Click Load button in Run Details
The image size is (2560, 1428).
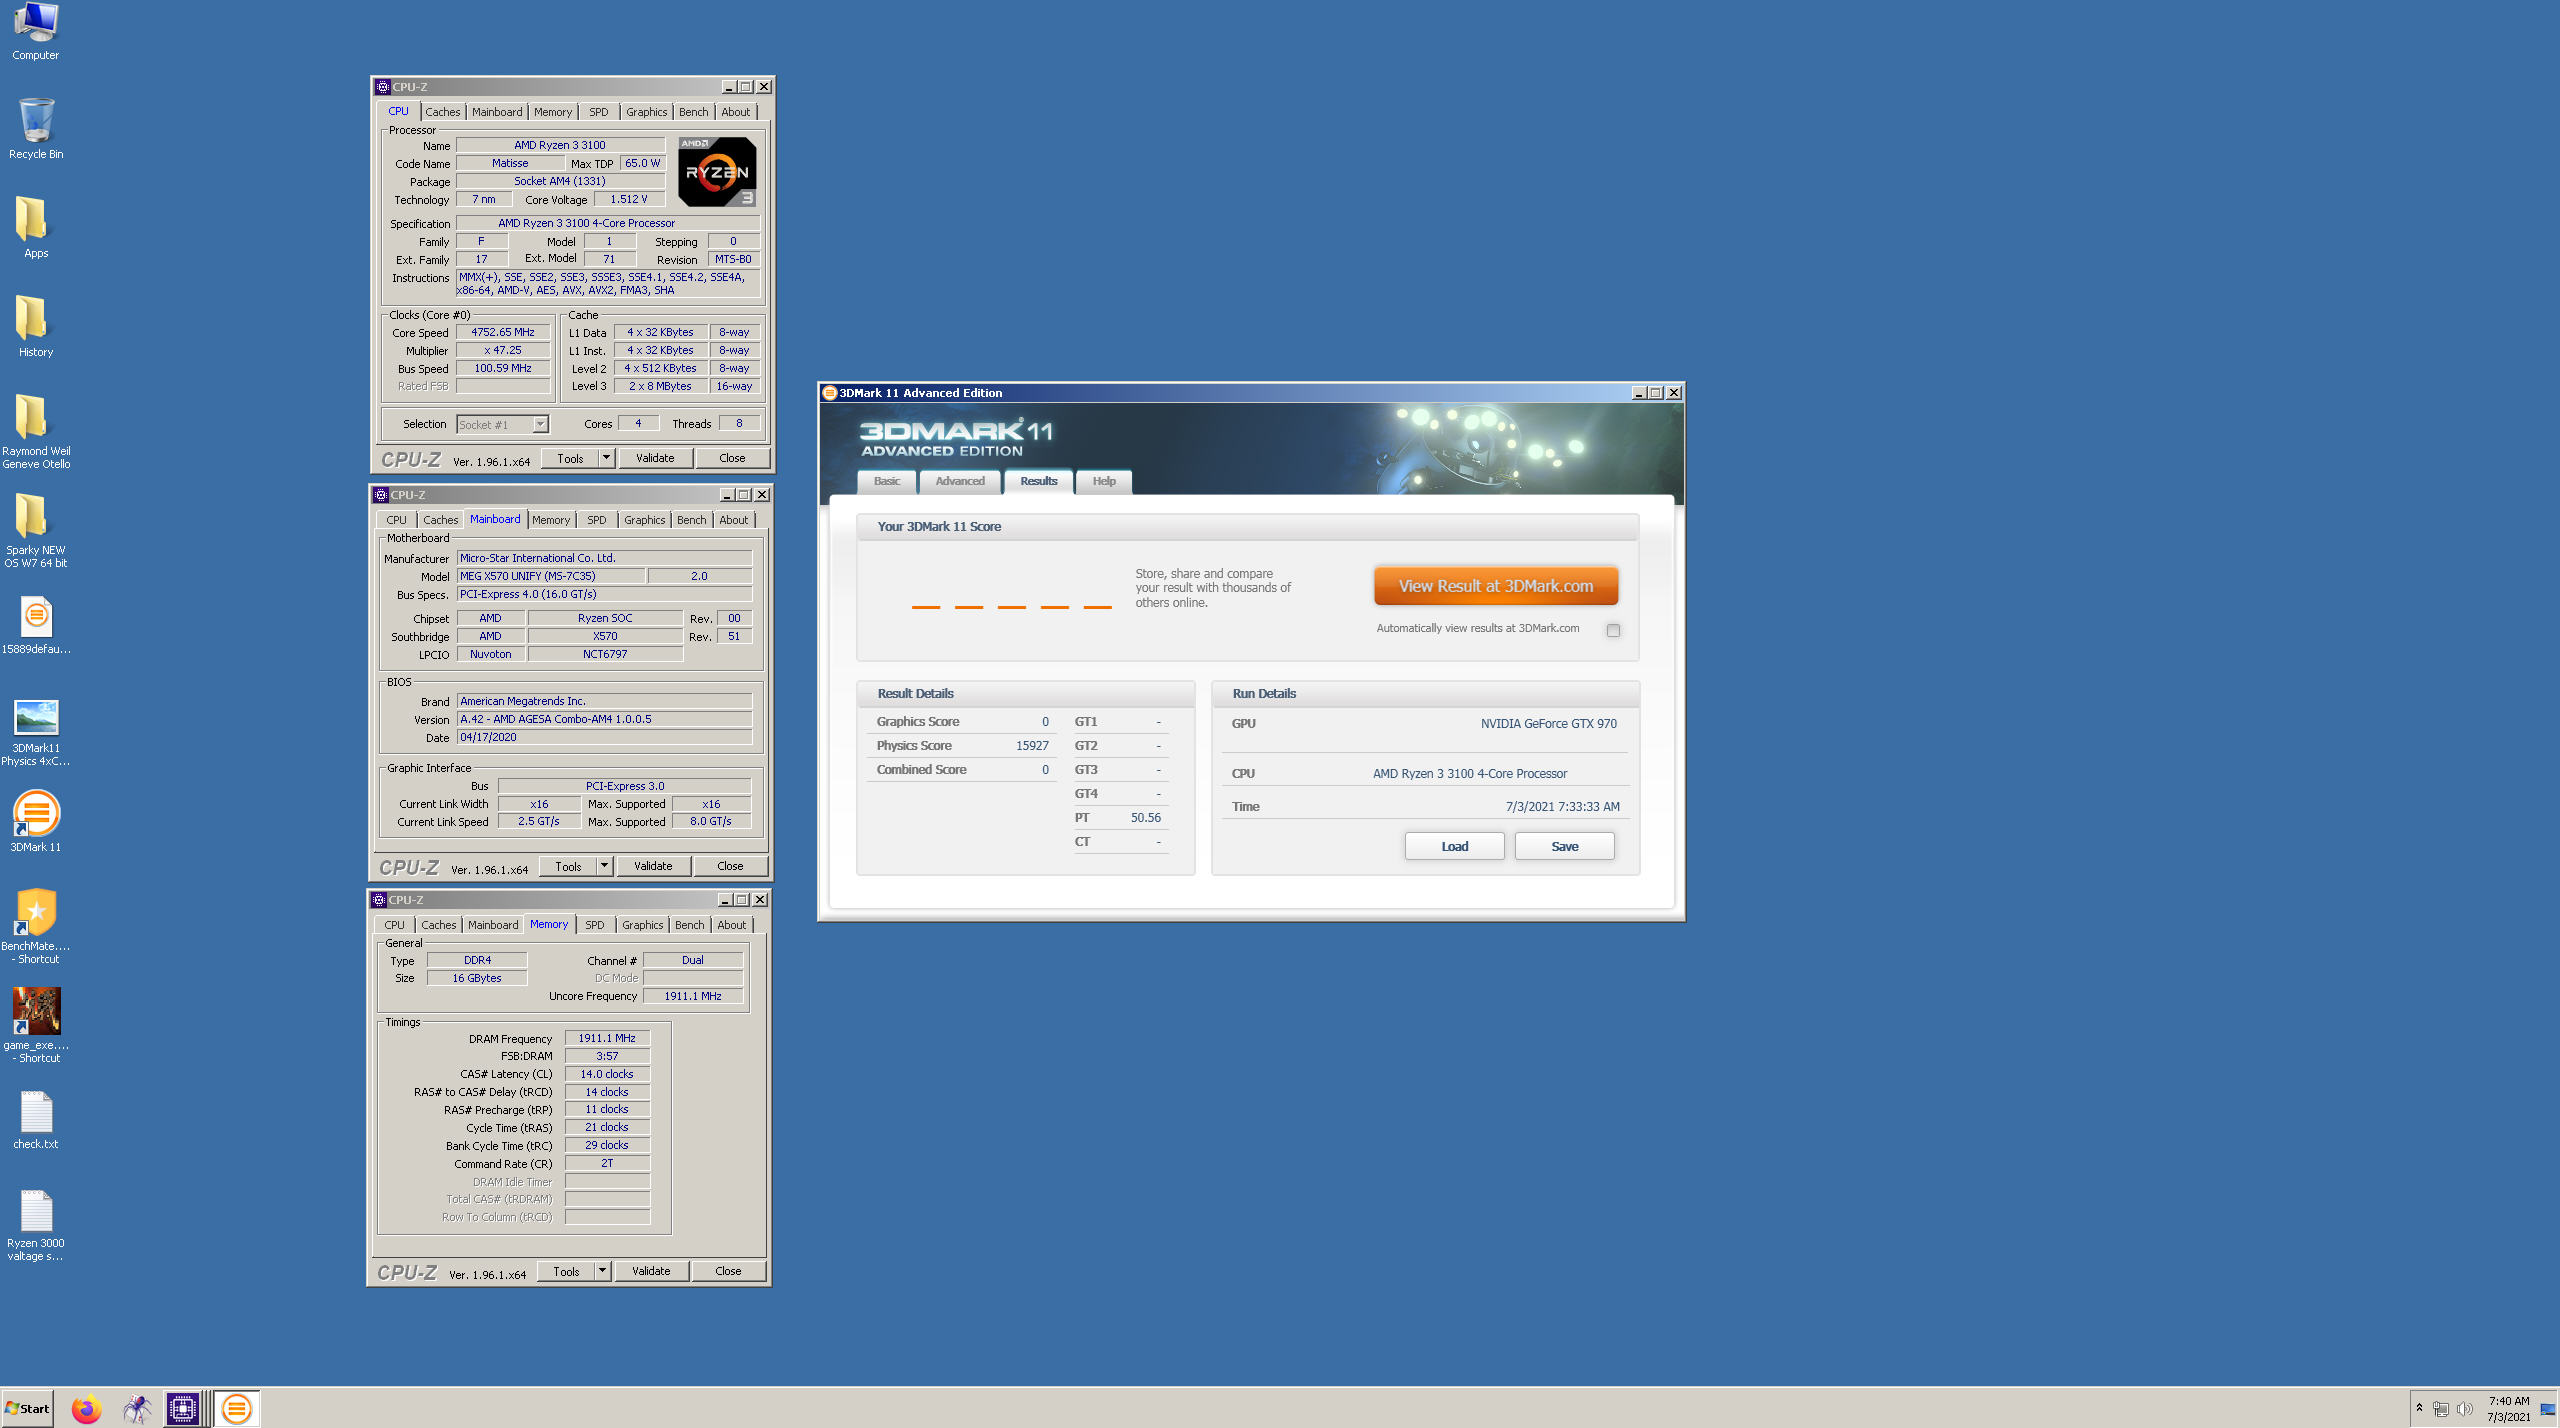pyautogui.click(x=1454, y=846)
